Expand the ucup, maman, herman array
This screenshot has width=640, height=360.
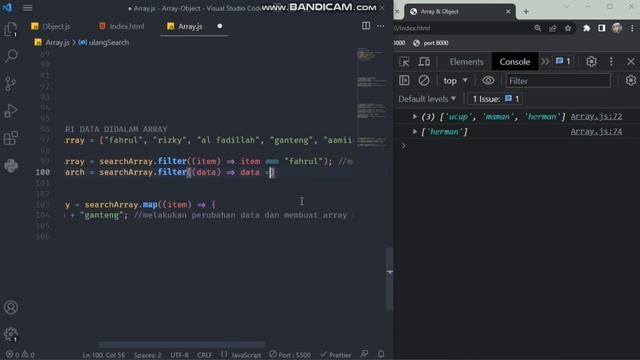click(x=415, y=116)
